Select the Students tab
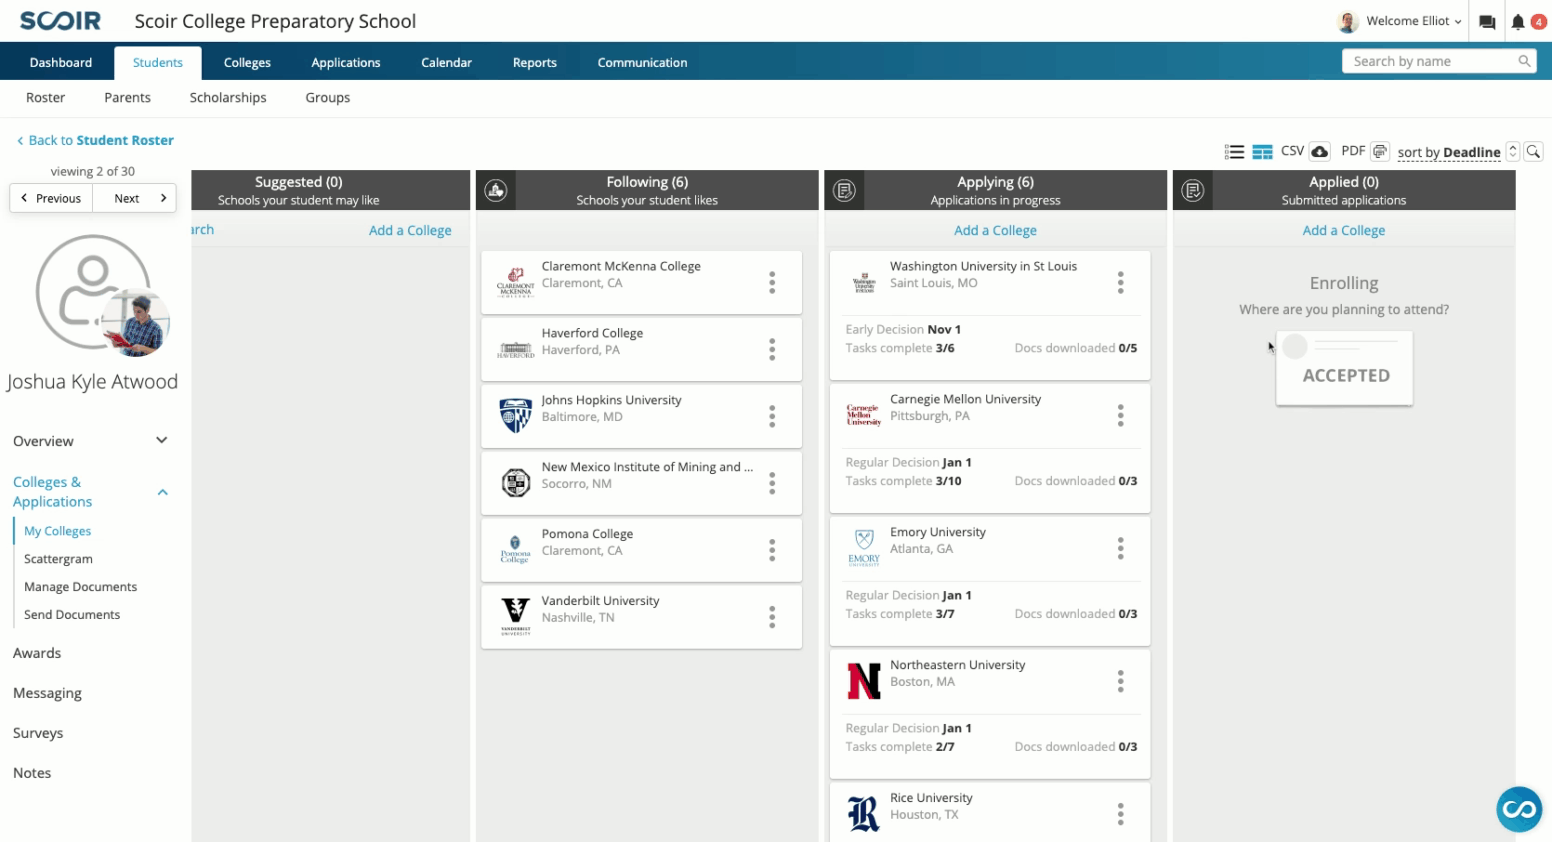Viewport: 1552px width, 842px height. 158,62
